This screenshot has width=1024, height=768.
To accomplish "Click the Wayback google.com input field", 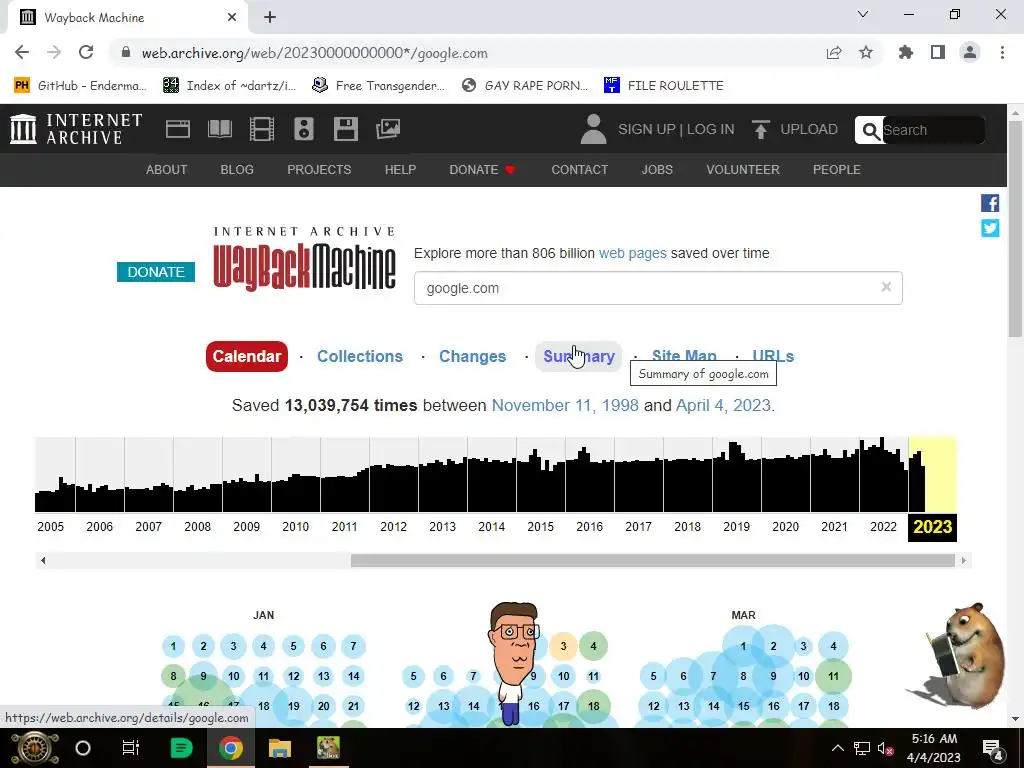I will click(658, 288).
